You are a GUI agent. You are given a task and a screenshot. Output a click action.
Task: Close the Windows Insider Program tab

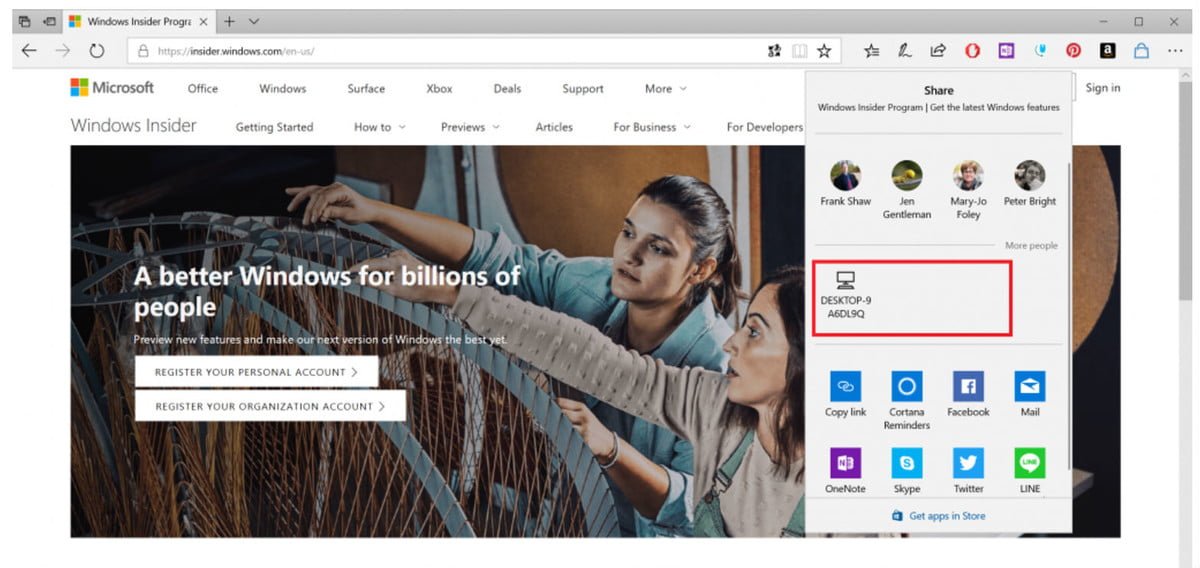pos(203,21)
